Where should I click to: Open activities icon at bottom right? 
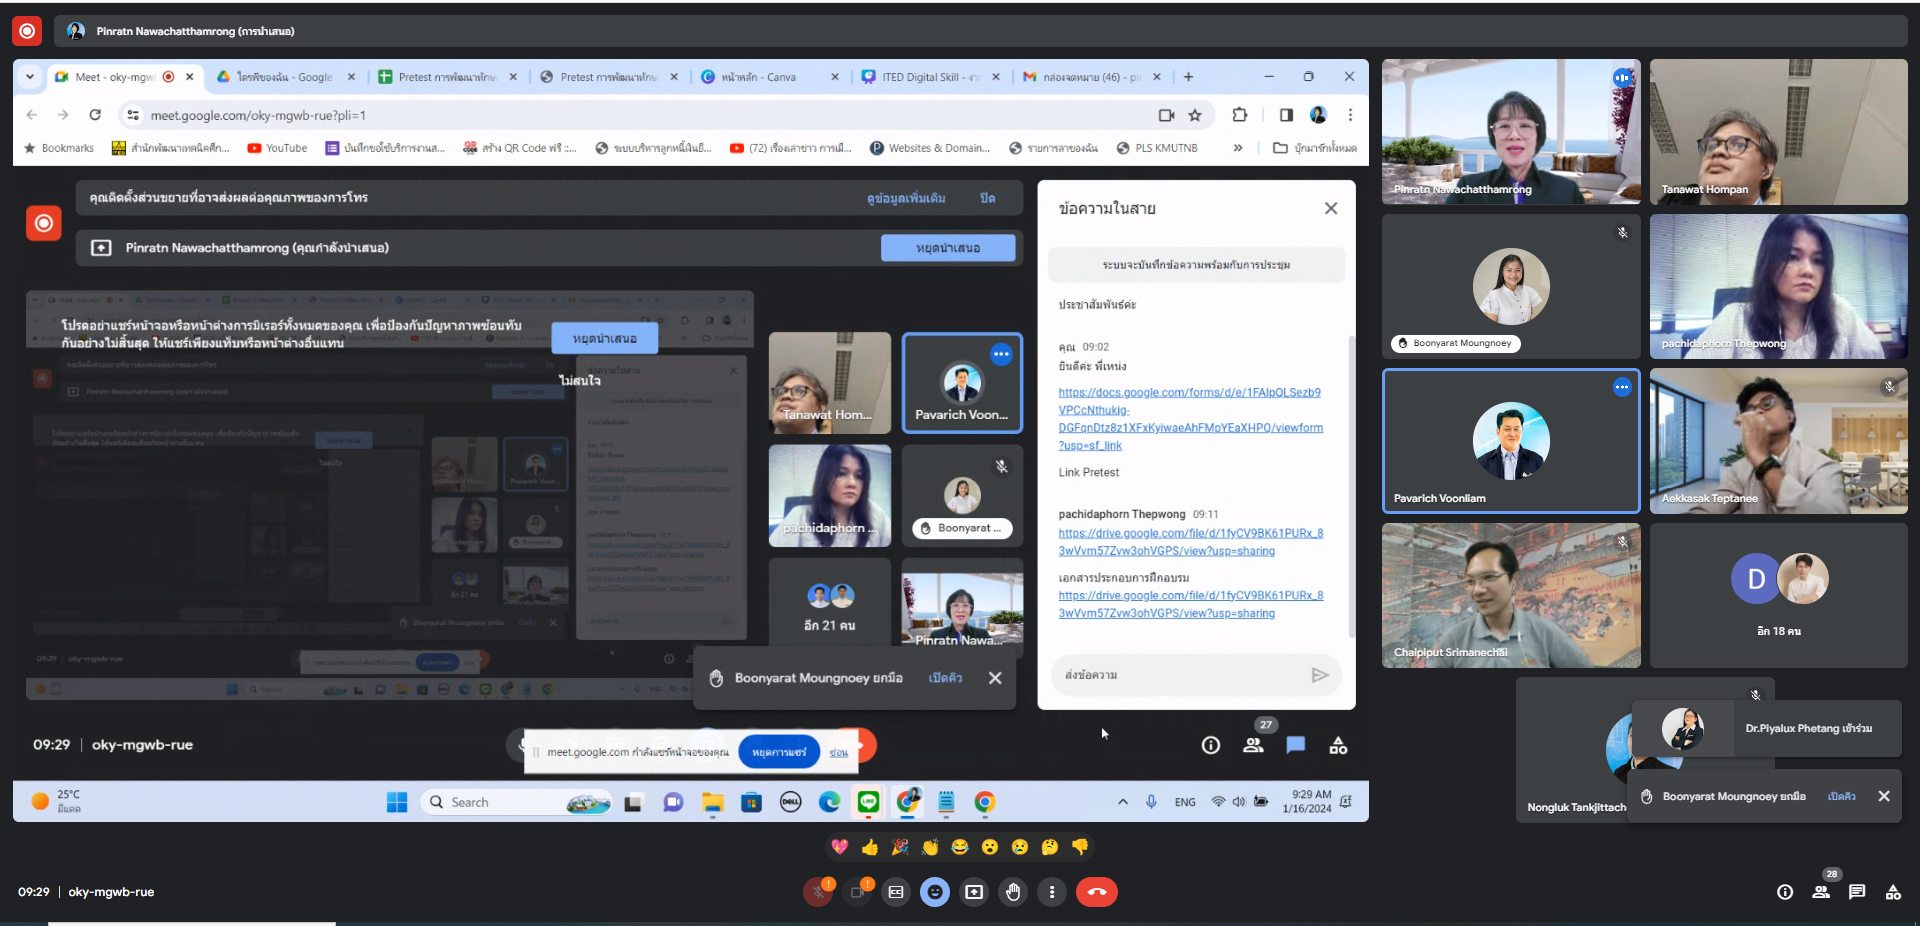coord(1893,892)
